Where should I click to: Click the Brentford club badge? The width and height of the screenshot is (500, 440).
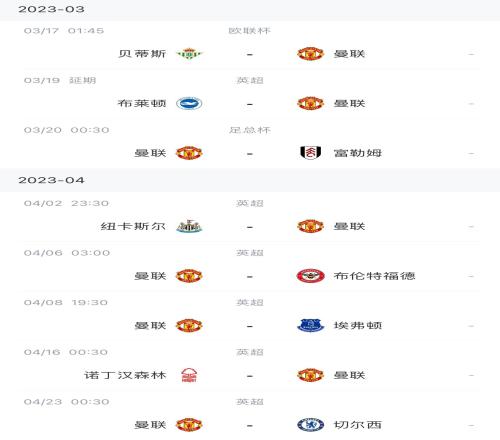(x=310, y=276)
